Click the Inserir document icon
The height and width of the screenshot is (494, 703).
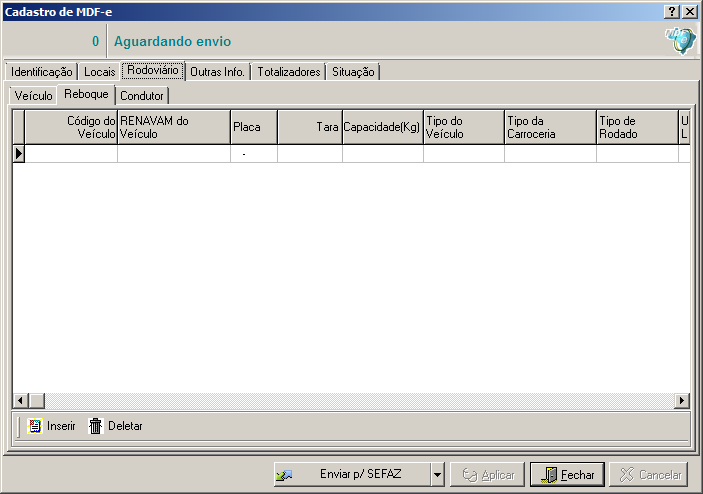tap(35, 426)
